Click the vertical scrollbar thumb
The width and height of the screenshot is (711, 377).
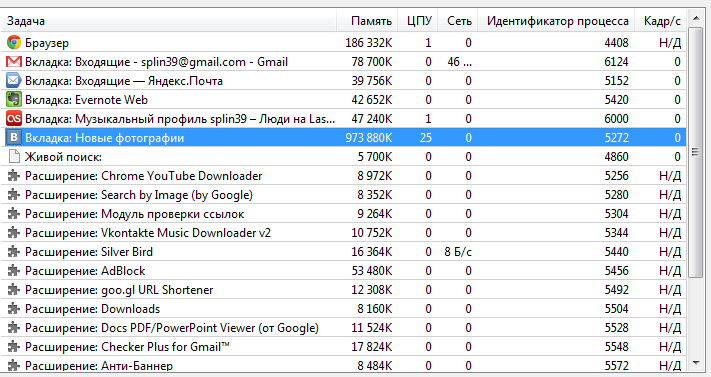[x=695, y=152]
